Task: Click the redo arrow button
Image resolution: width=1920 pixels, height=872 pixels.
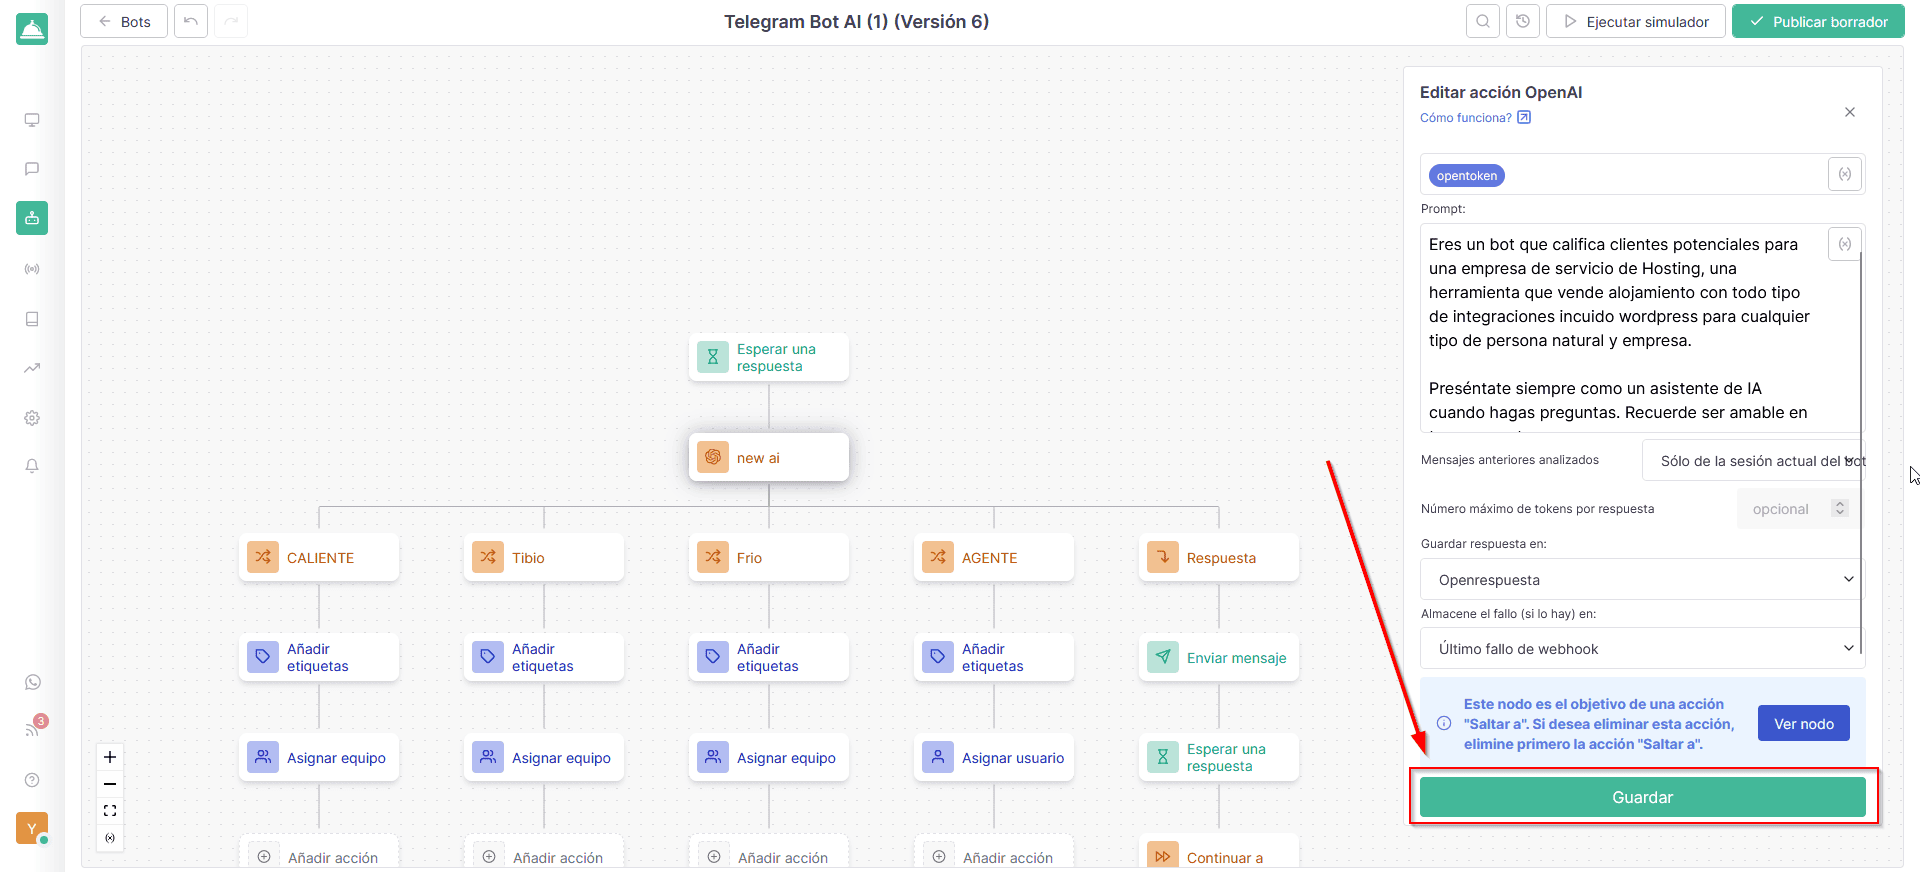Action: tap(231, 21)
